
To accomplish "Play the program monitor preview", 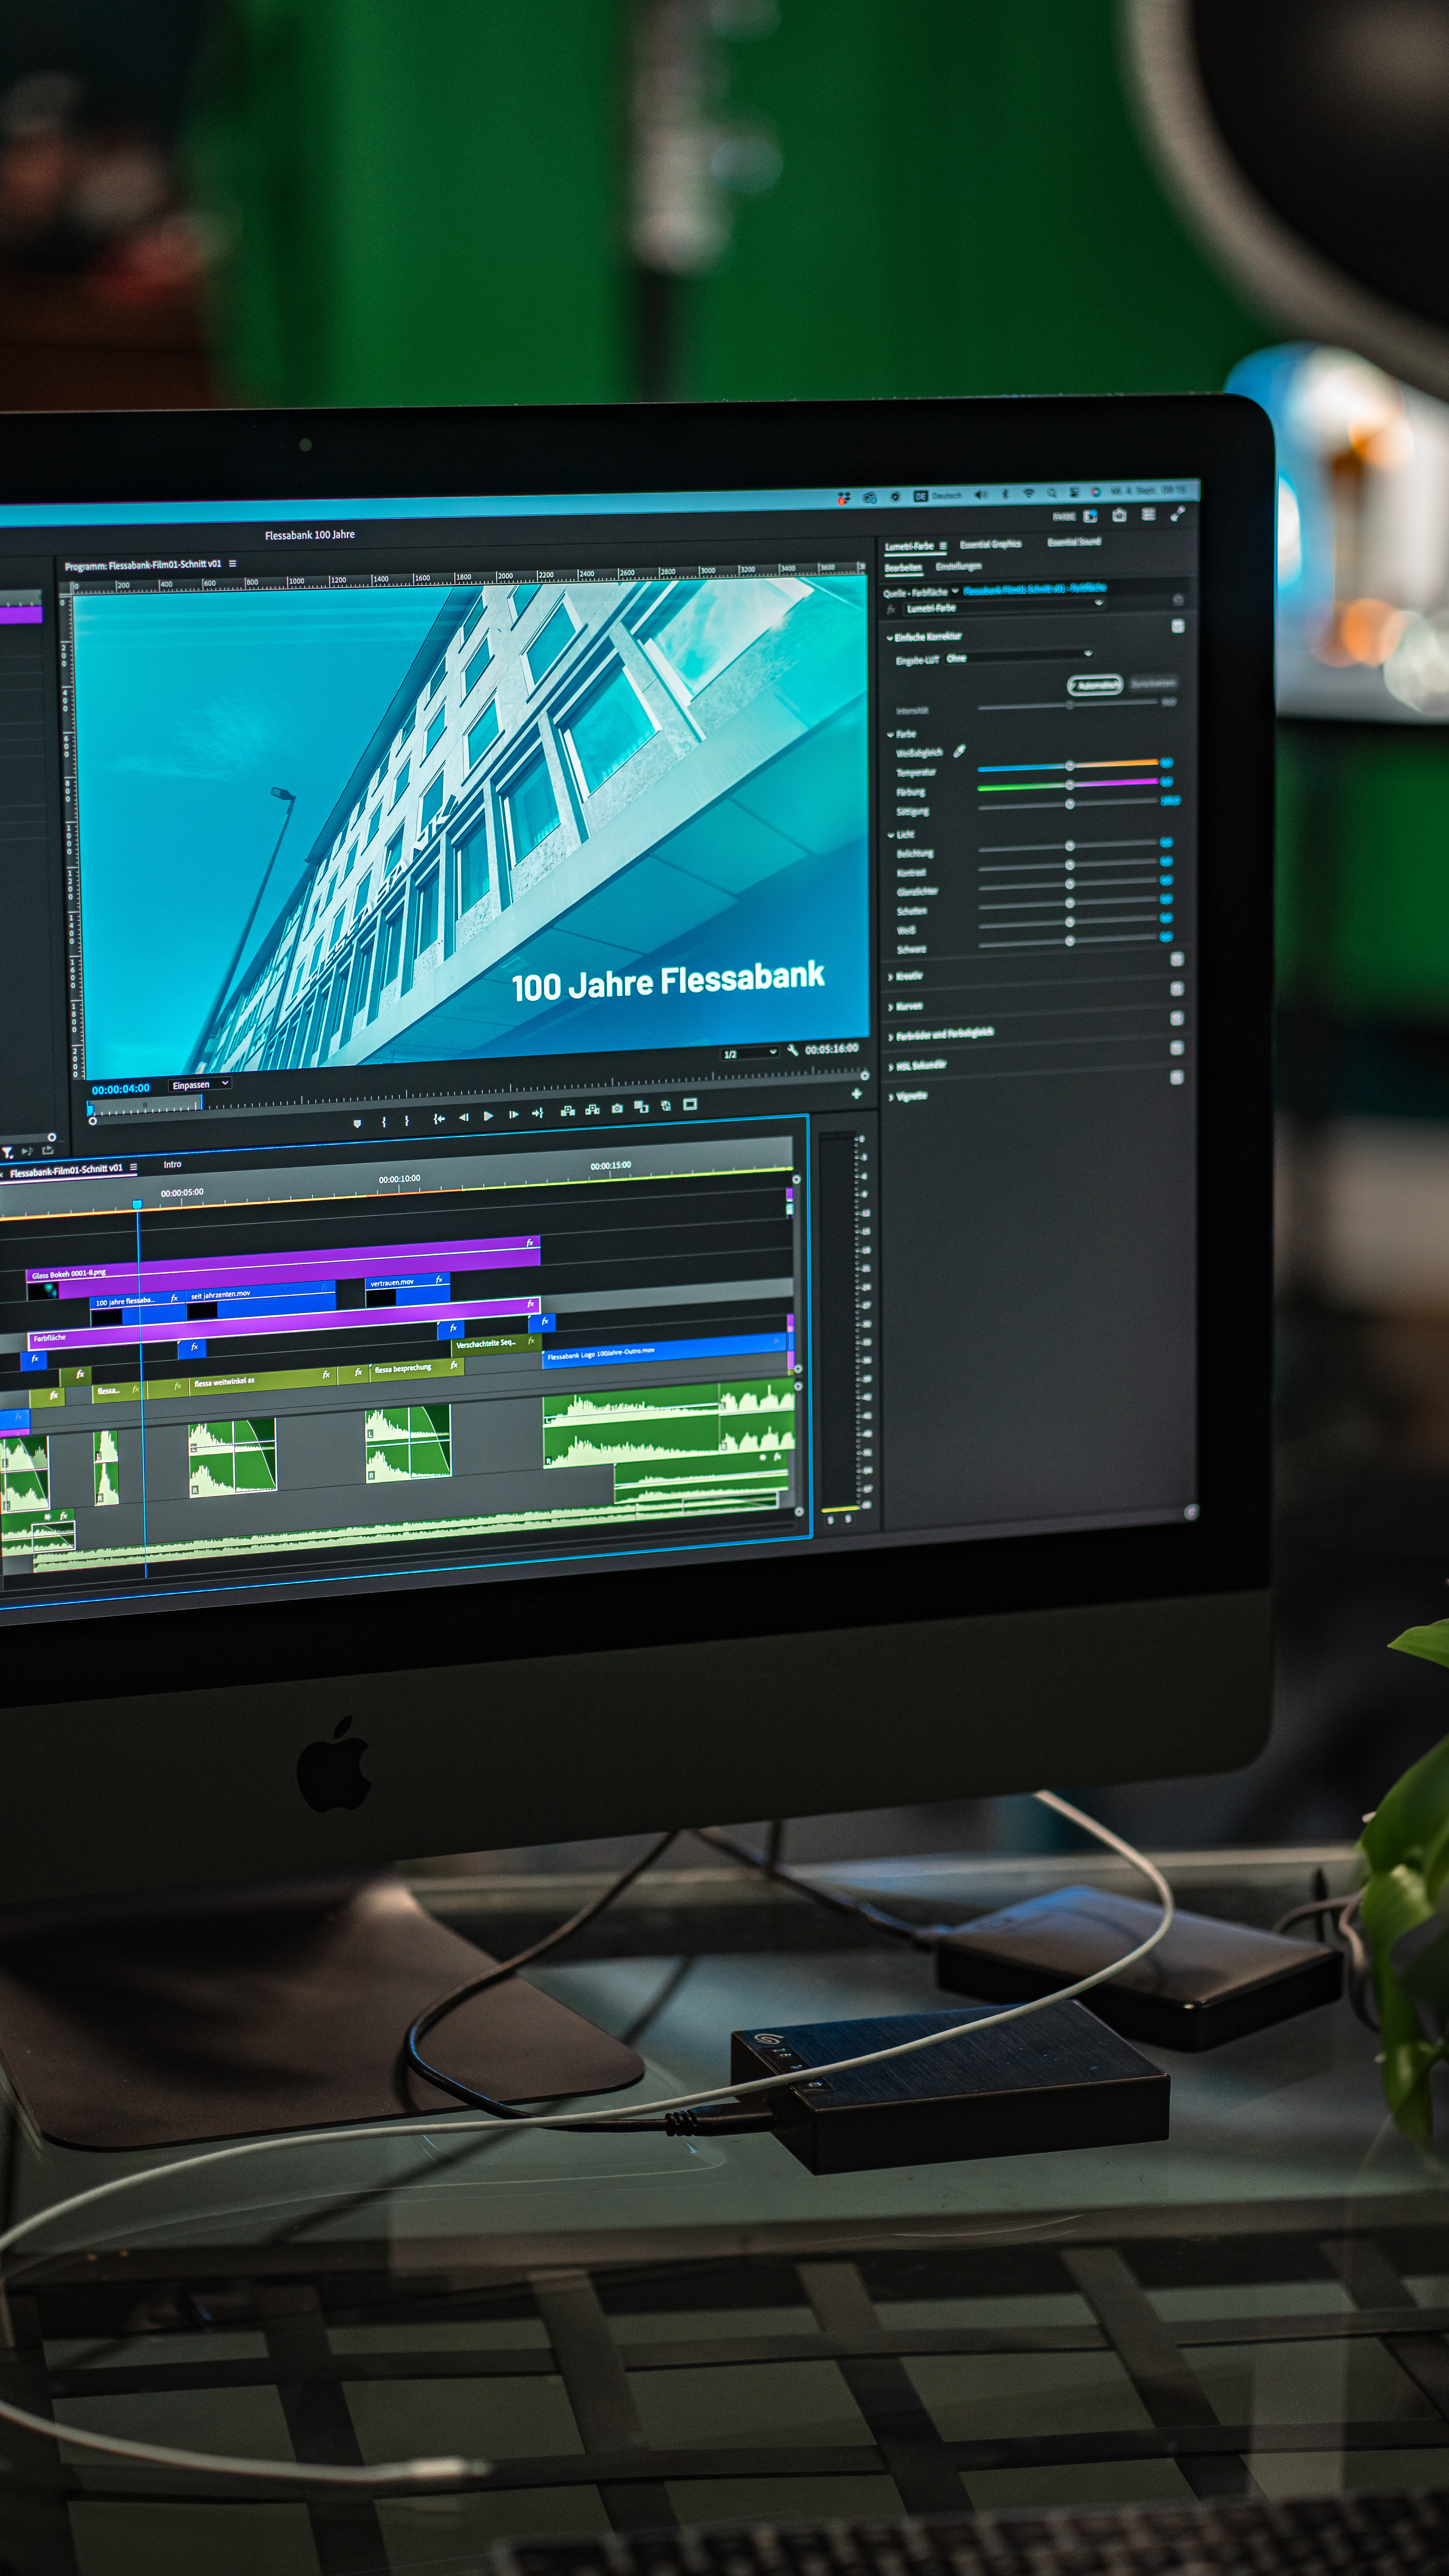I will (488, 1116).
